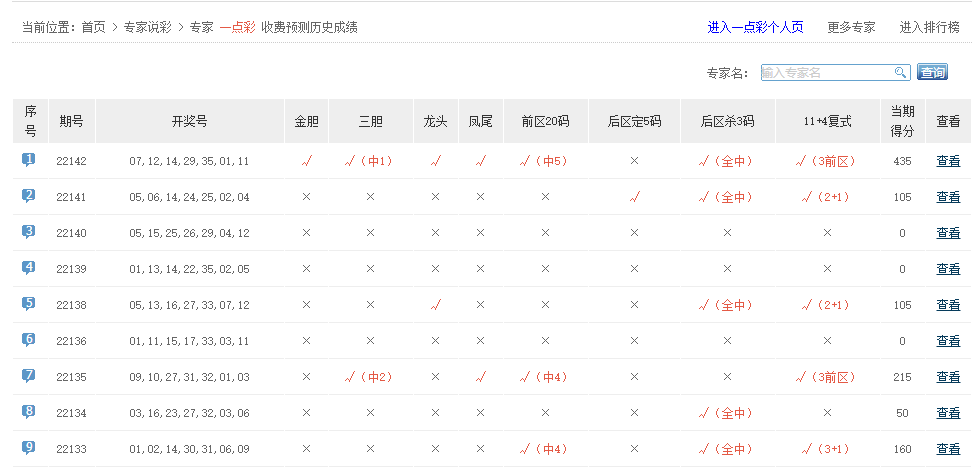Click the 当期得分 column header
The image size is (974, 467).
click(902, 121)
